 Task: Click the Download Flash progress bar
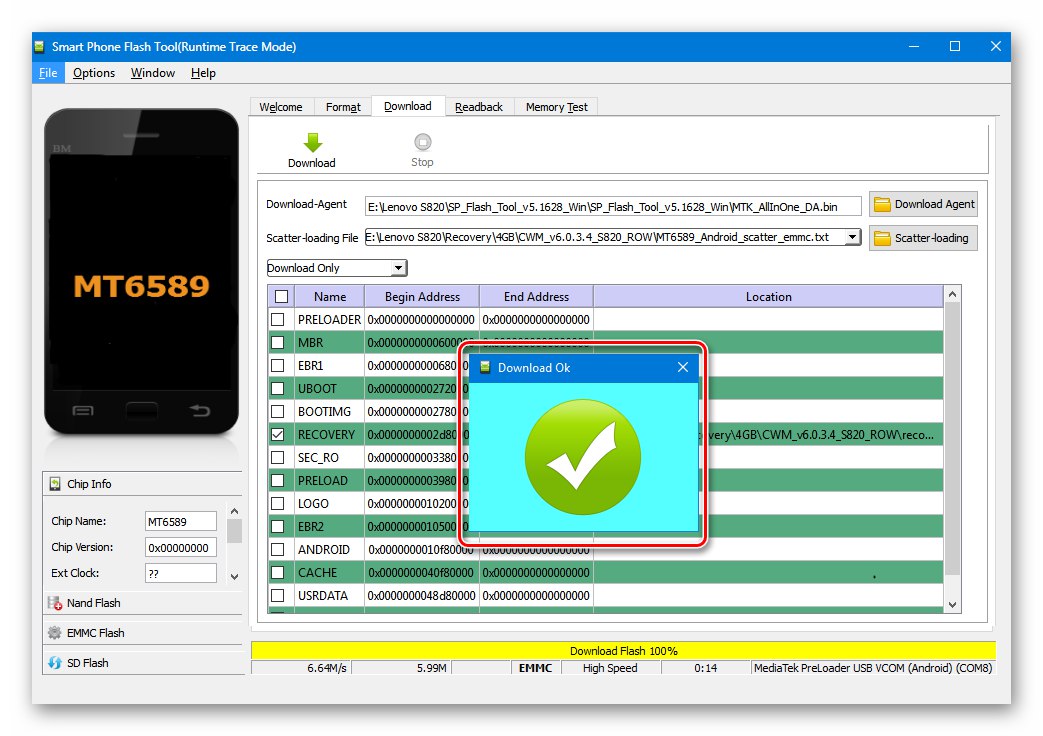(621, 650)
